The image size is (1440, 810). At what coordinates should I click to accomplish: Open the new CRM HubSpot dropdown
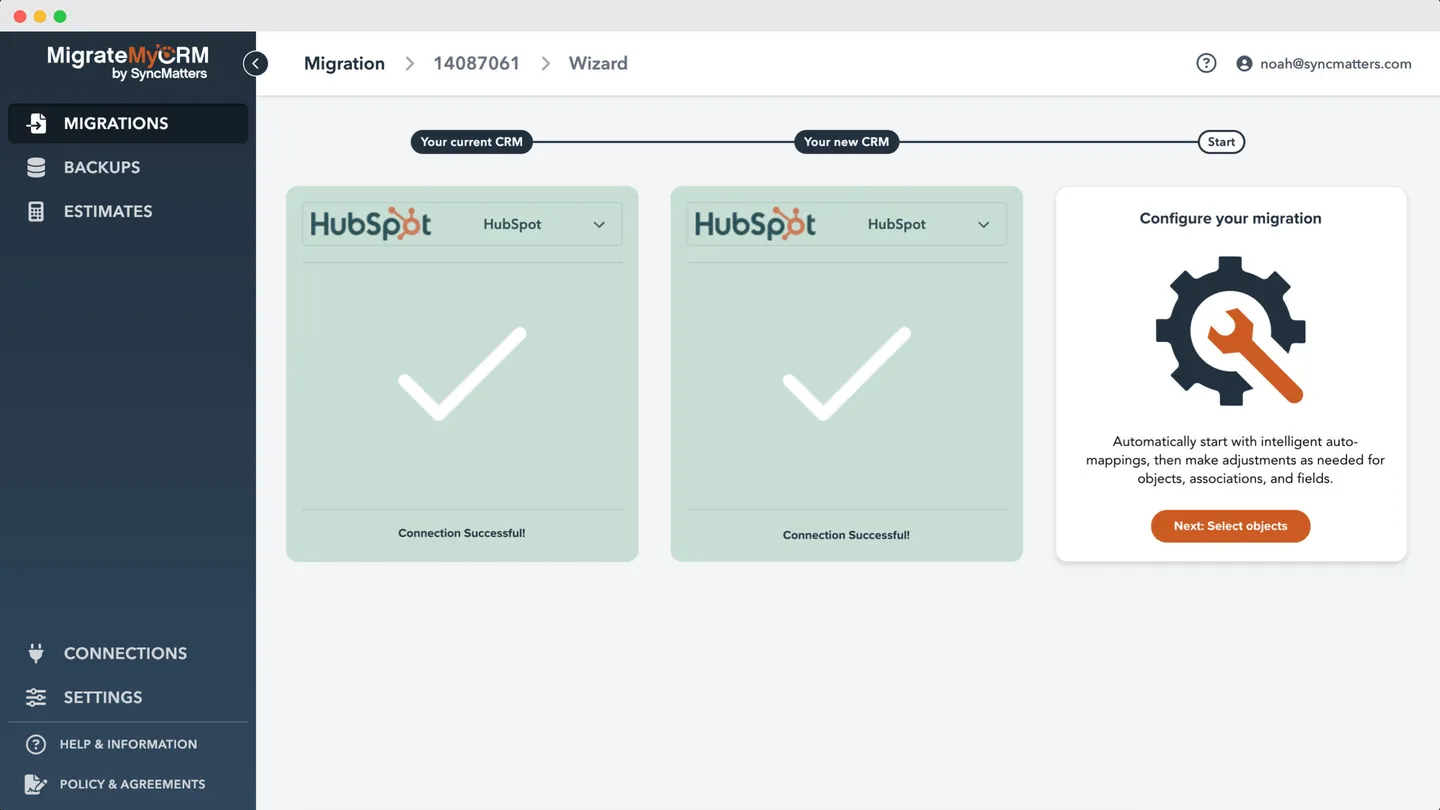coord(846,224)
